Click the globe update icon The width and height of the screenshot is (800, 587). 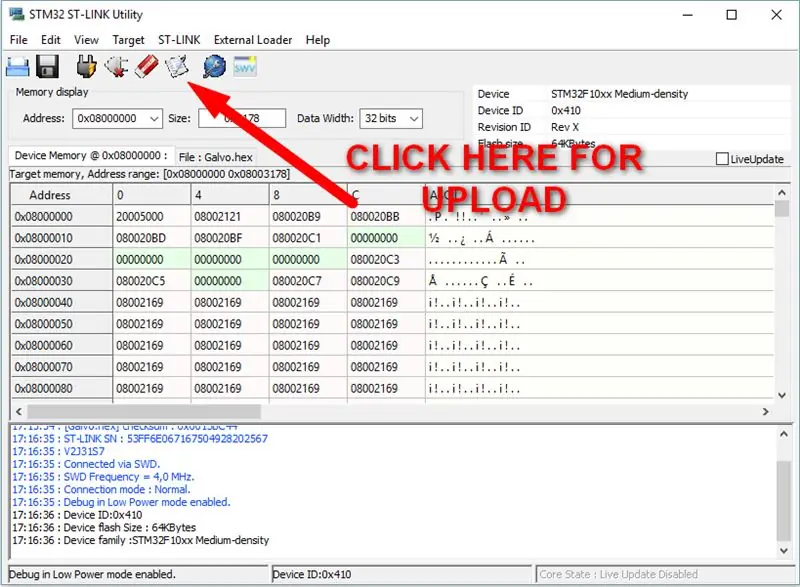(x=214, y=67)
